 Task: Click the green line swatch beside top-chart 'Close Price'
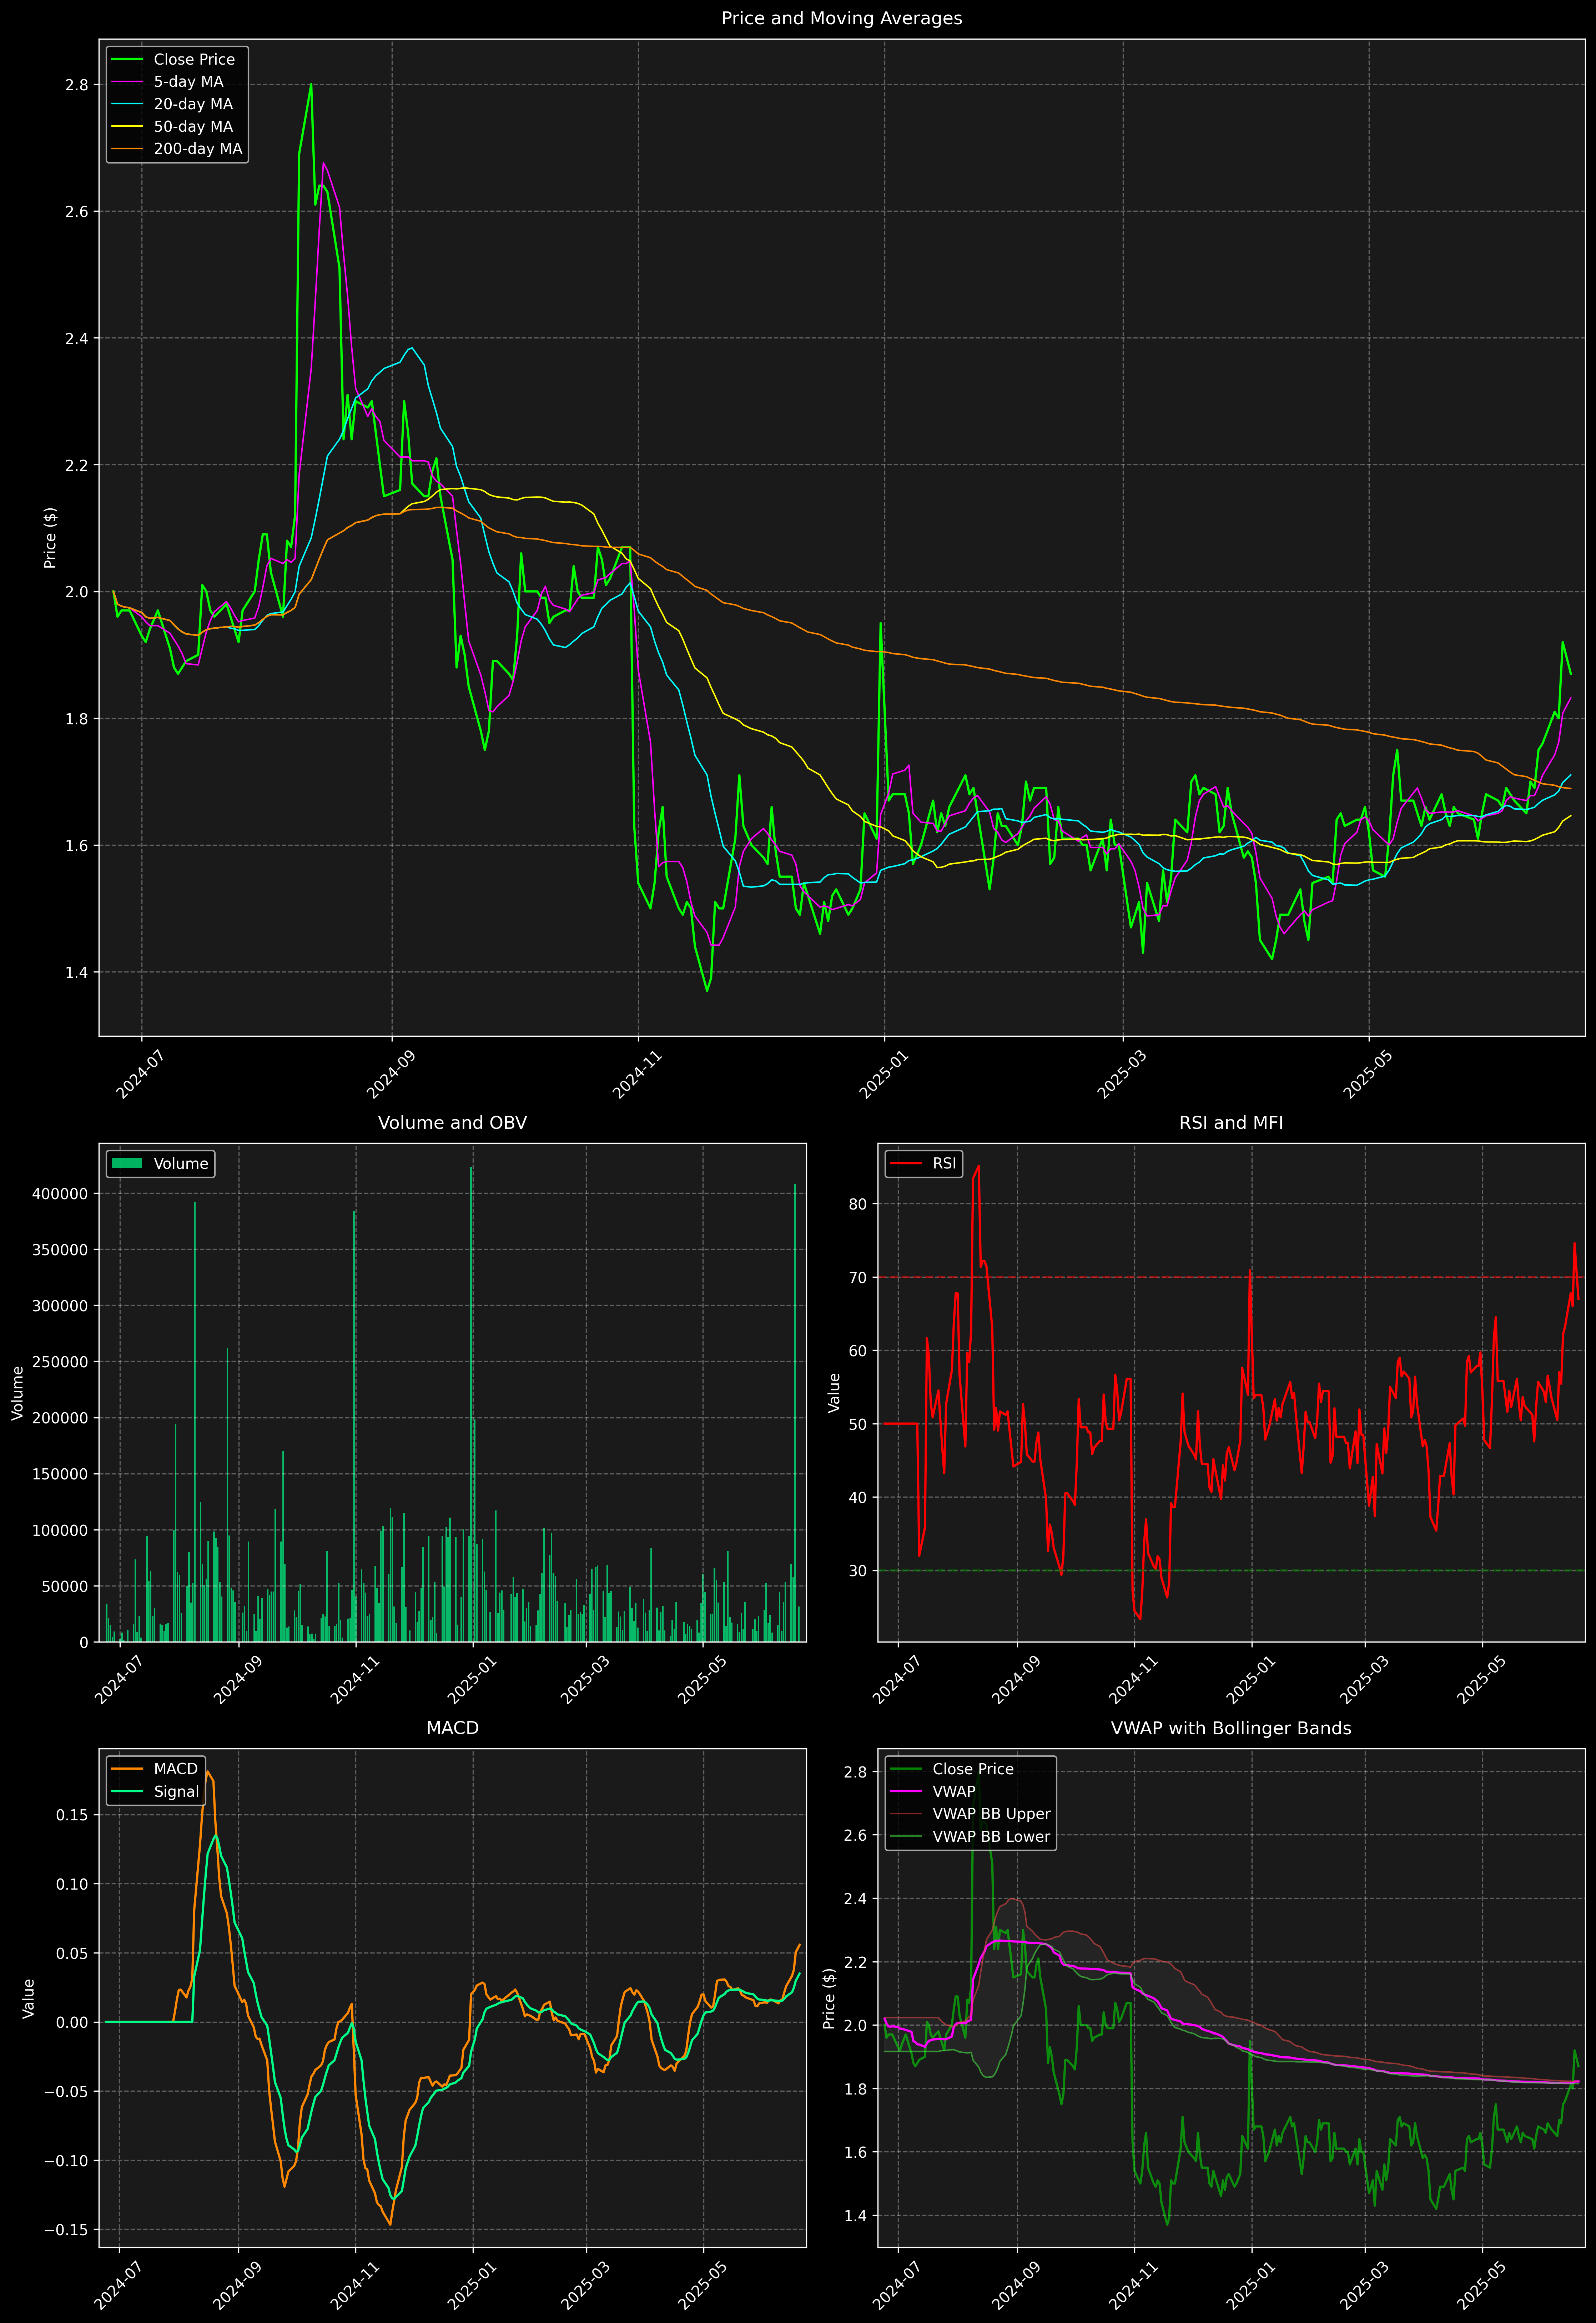(127, 60)
